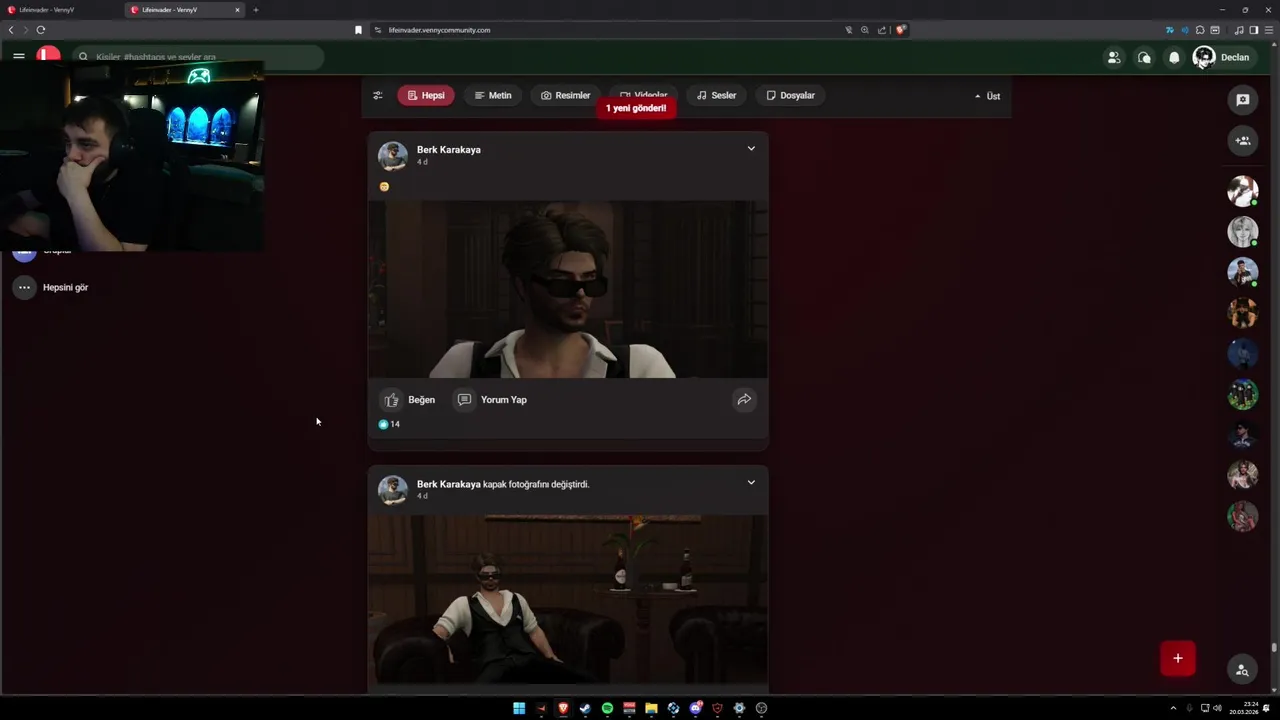Open the extensions puzzle icon
The width and height of the screenshot is (1280, 720).
(x=1200, y=30)
